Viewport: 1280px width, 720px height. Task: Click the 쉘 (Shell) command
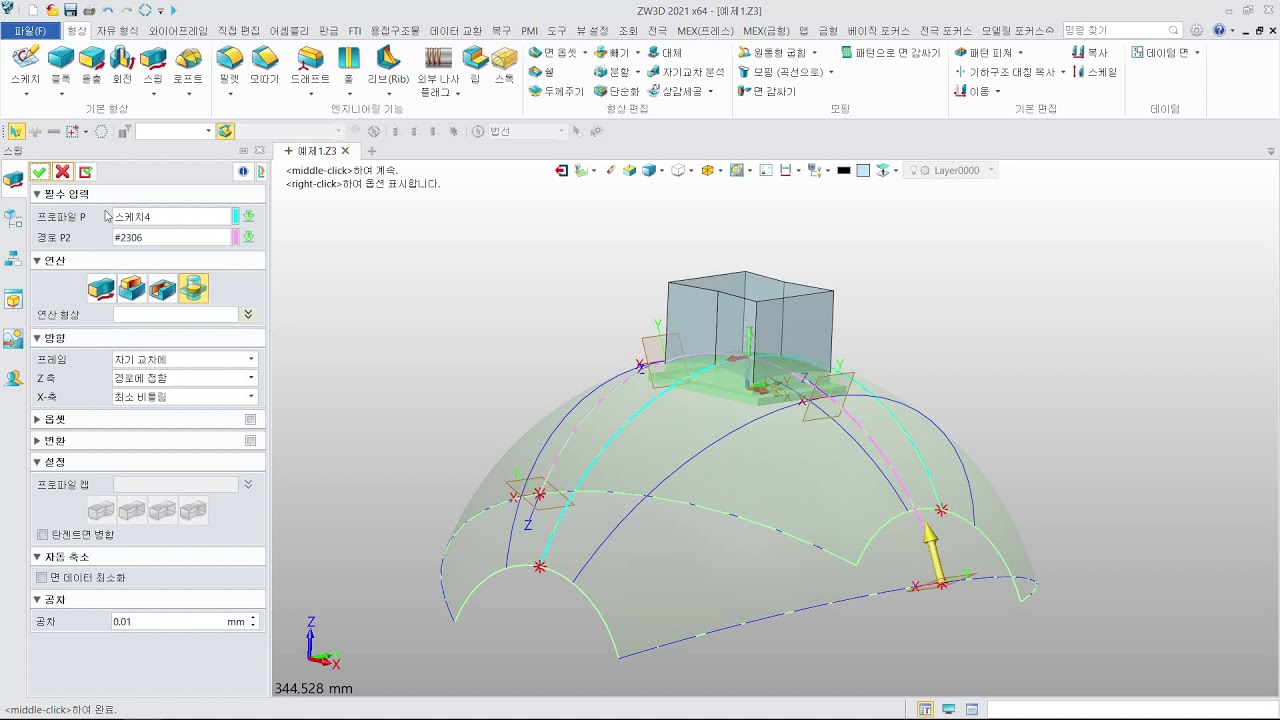coord(542,72)
